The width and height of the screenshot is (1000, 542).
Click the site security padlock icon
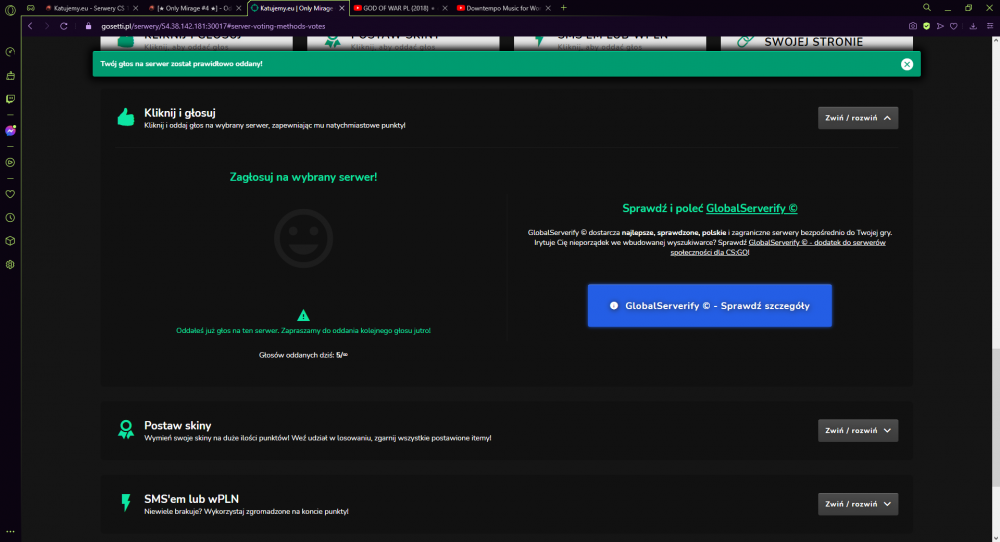(x=89, y=26)
